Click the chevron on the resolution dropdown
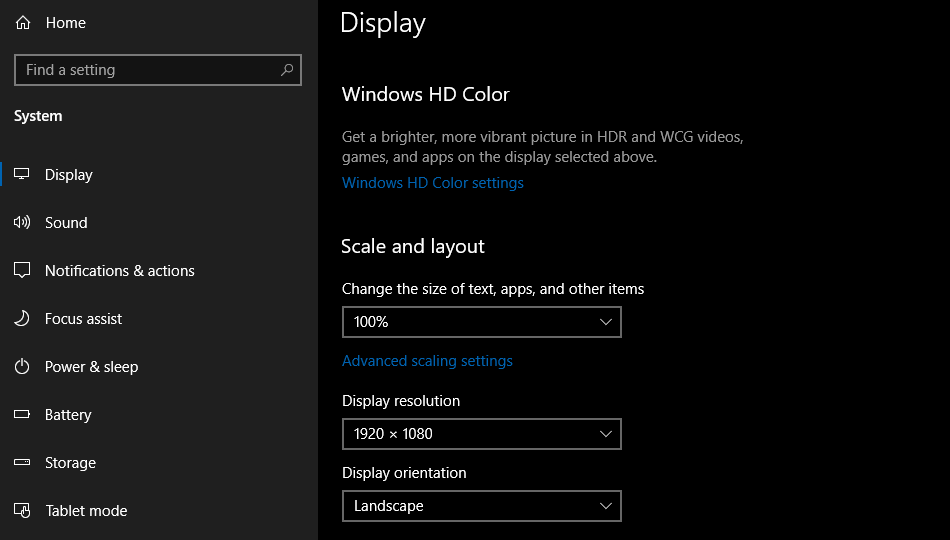This screenshot has width=950, height=540. coord(605,434)
